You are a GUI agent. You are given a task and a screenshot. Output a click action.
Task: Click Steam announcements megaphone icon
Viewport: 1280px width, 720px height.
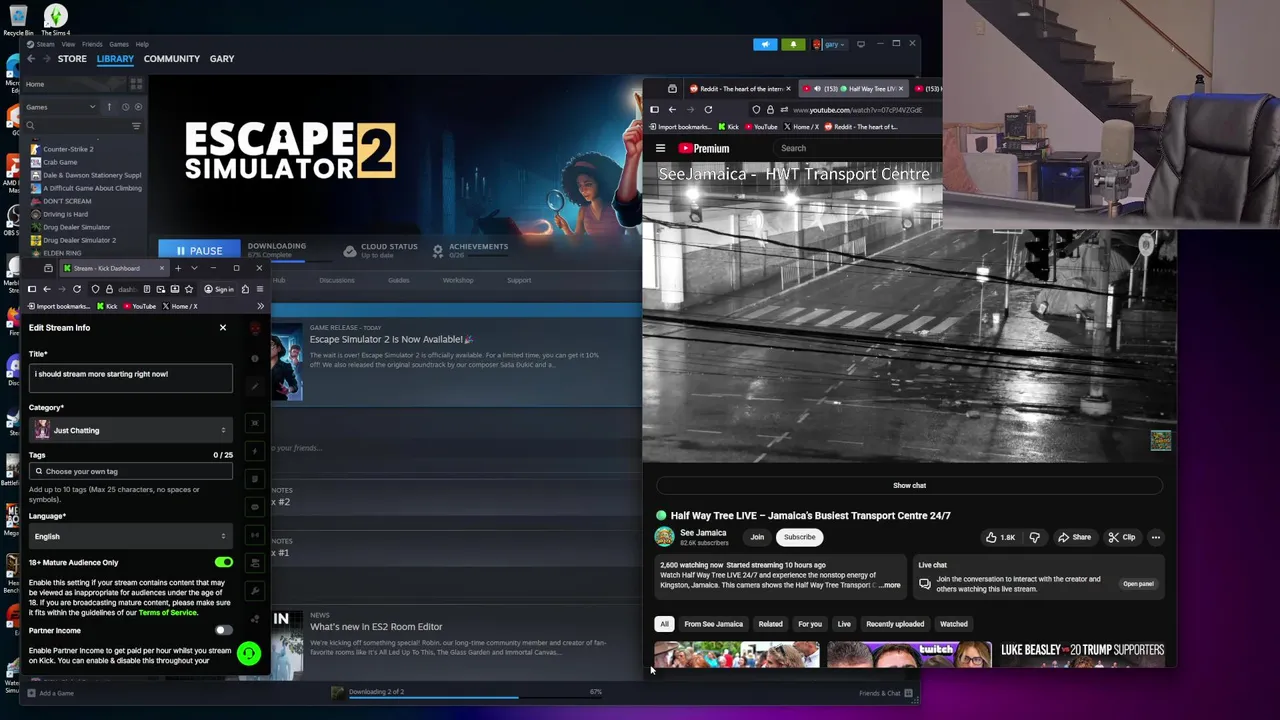coord(765,44)
